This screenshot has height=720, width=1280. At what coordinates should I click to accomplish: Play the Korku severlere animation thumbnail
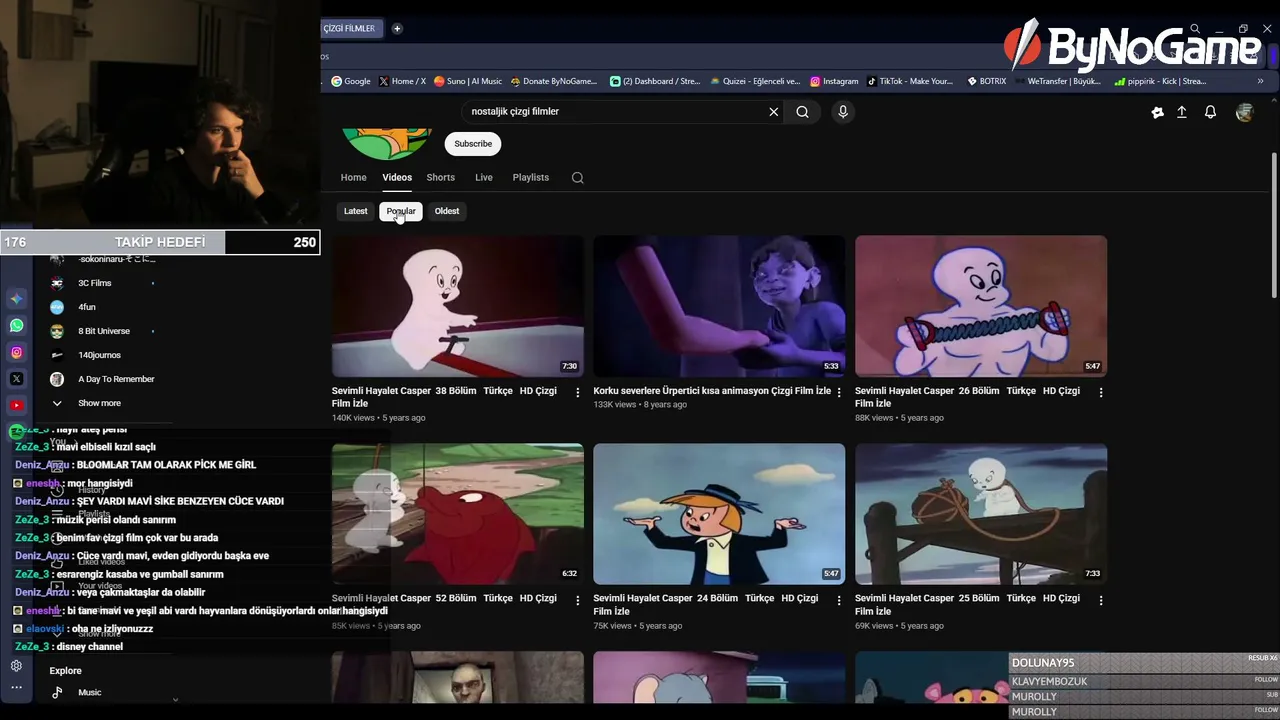(719, 306)
